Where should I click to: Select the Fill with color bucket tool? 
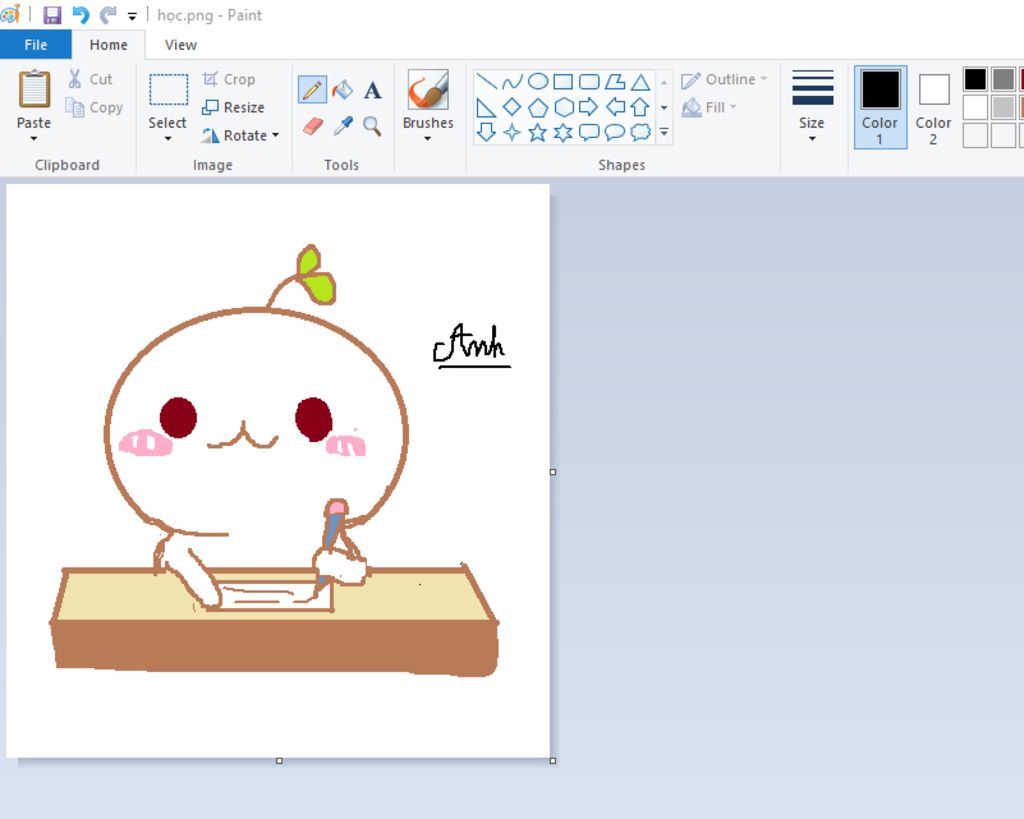tap(342, 89)
